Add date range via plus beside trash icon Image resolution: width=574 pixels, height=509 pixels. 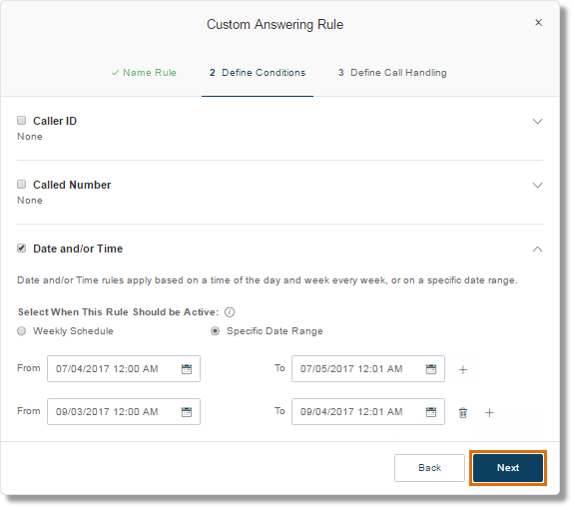point(489,413)
